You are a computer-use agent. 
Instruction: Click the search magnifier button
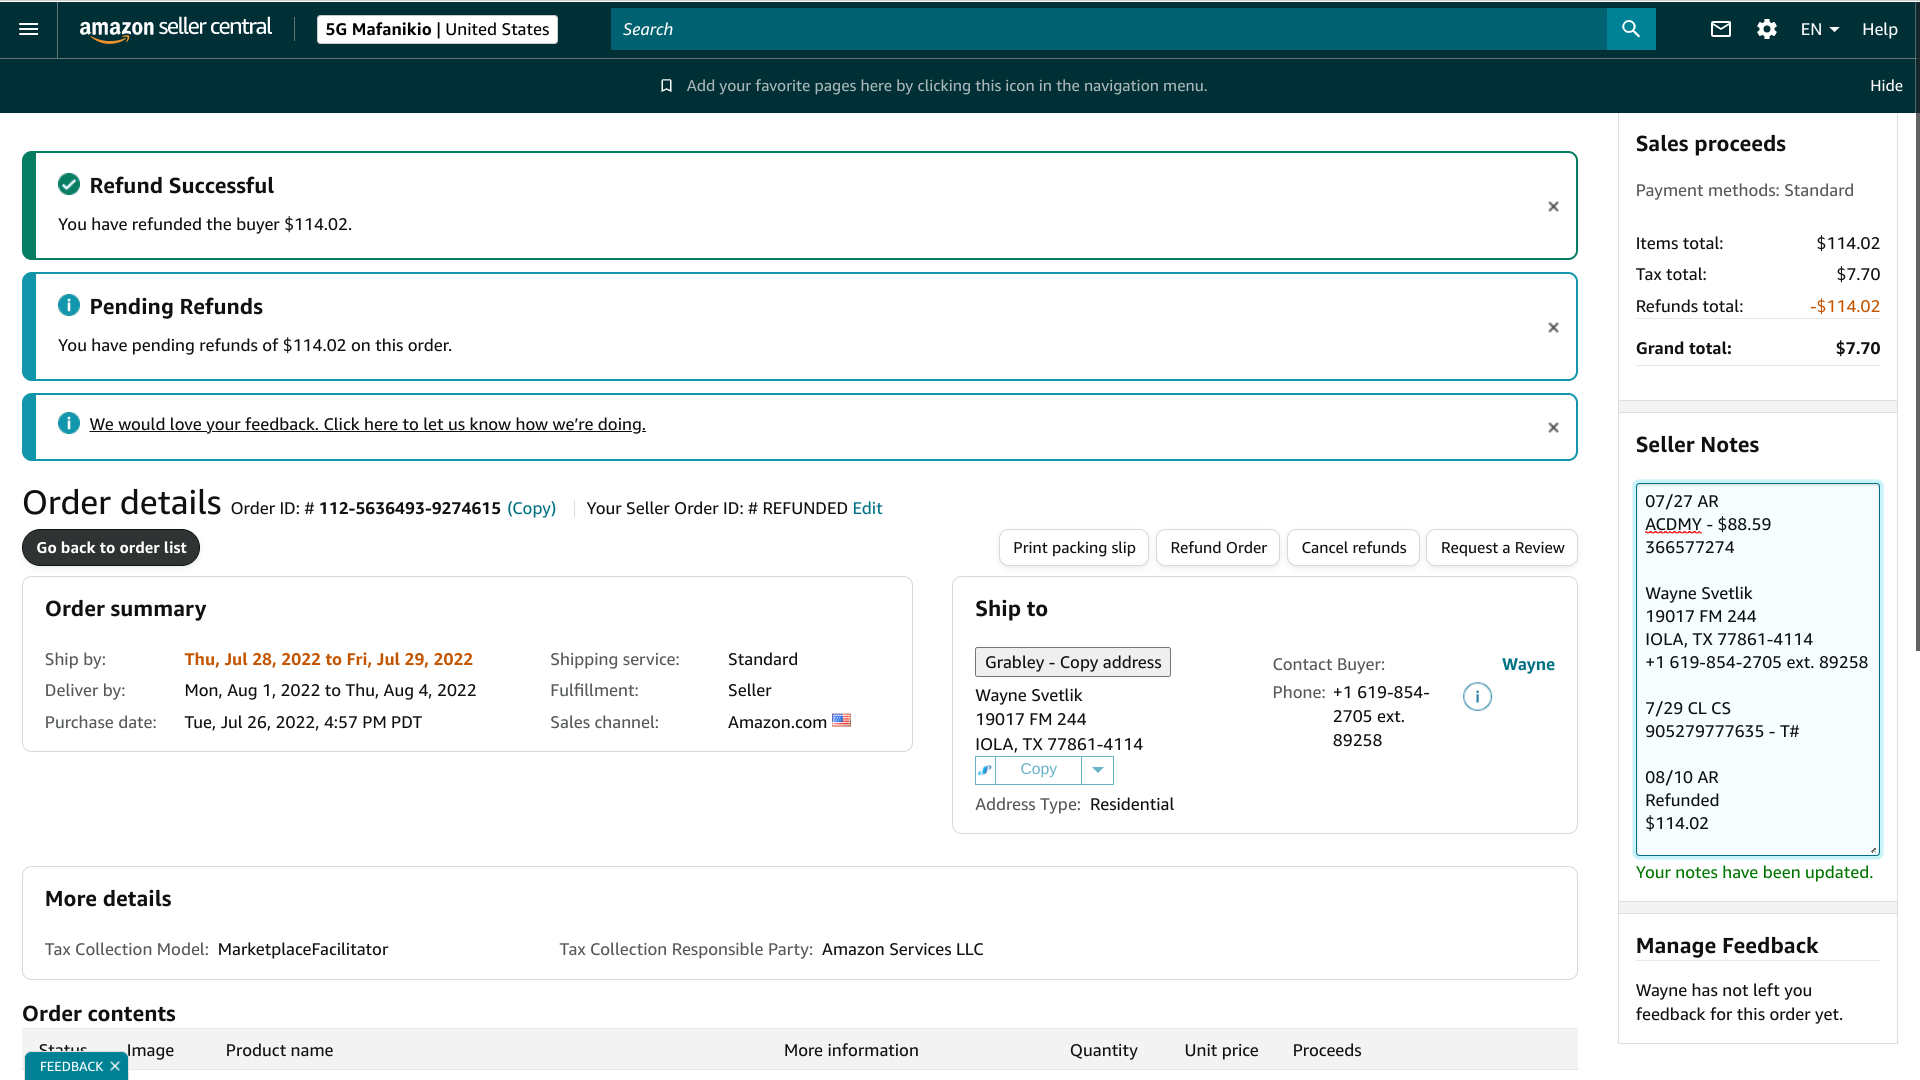tap(1631, 29)
